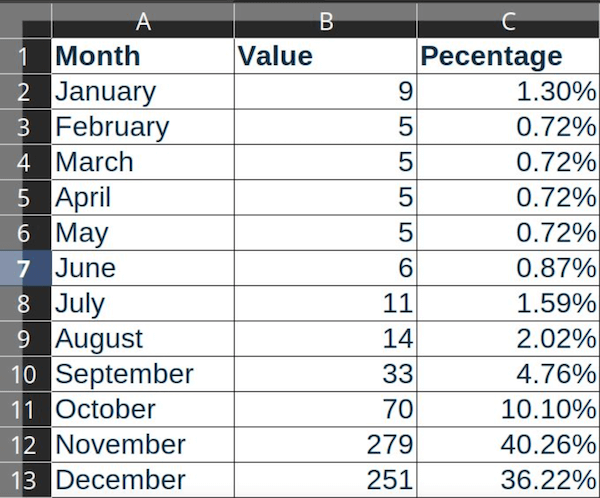The height and width of the screenshot is (498, 600).
Task: Click the select-all corner box
Action: tap(25, 21)
